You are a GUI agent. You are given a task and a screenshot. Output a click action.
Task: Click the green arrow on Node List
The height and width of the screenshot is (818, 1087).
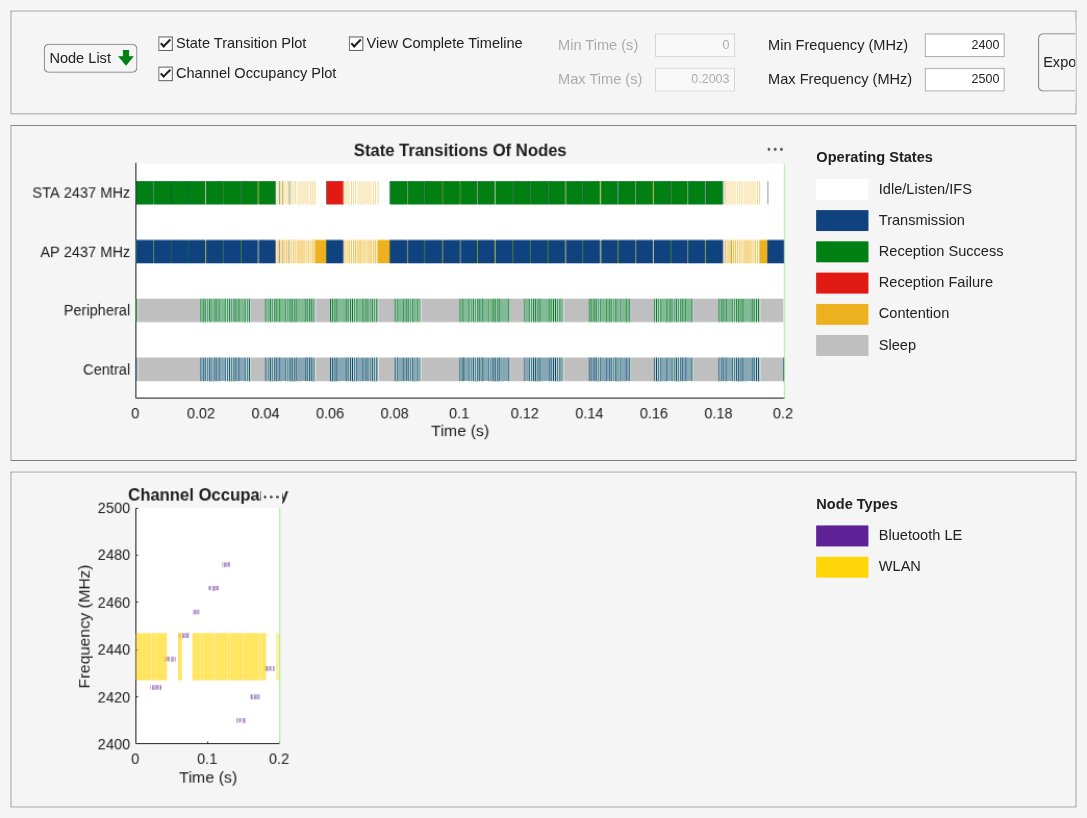(125, 58)
